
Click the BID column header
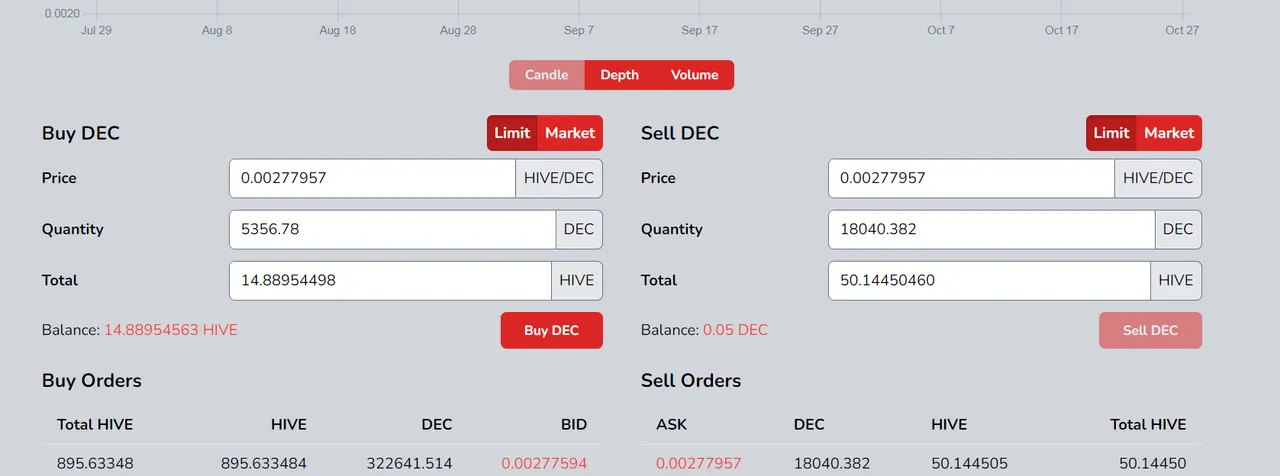(x=574, y=424)
